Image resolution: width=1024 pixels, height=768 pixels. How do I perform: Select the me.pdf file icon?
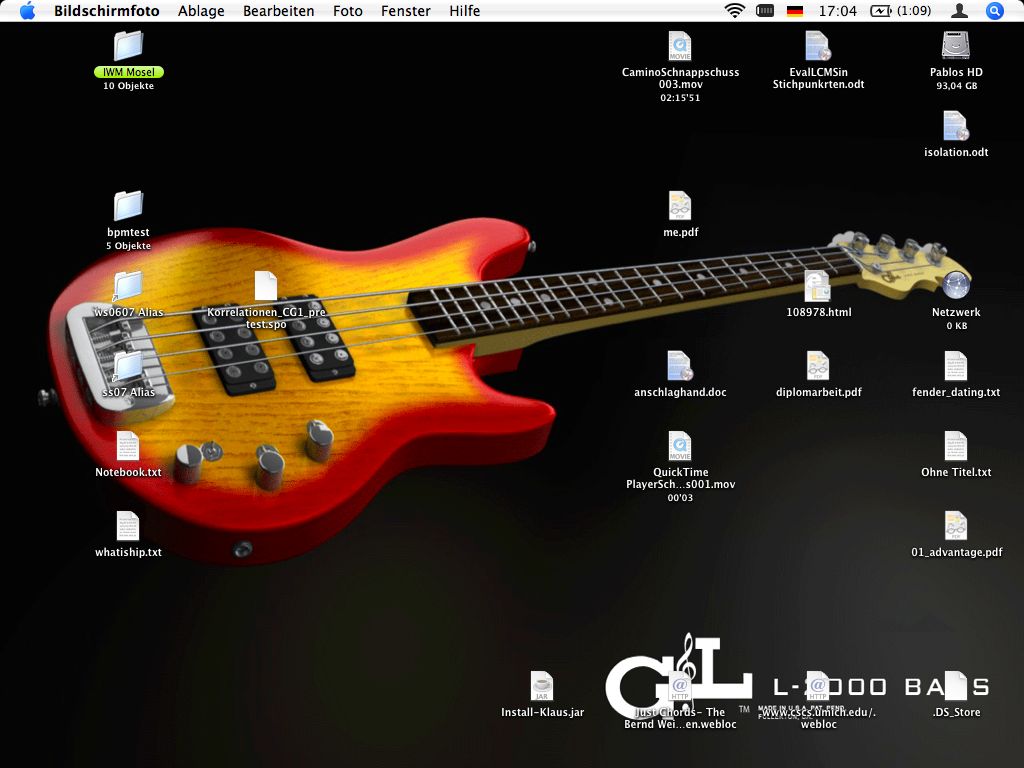click(x=680, y=206)
